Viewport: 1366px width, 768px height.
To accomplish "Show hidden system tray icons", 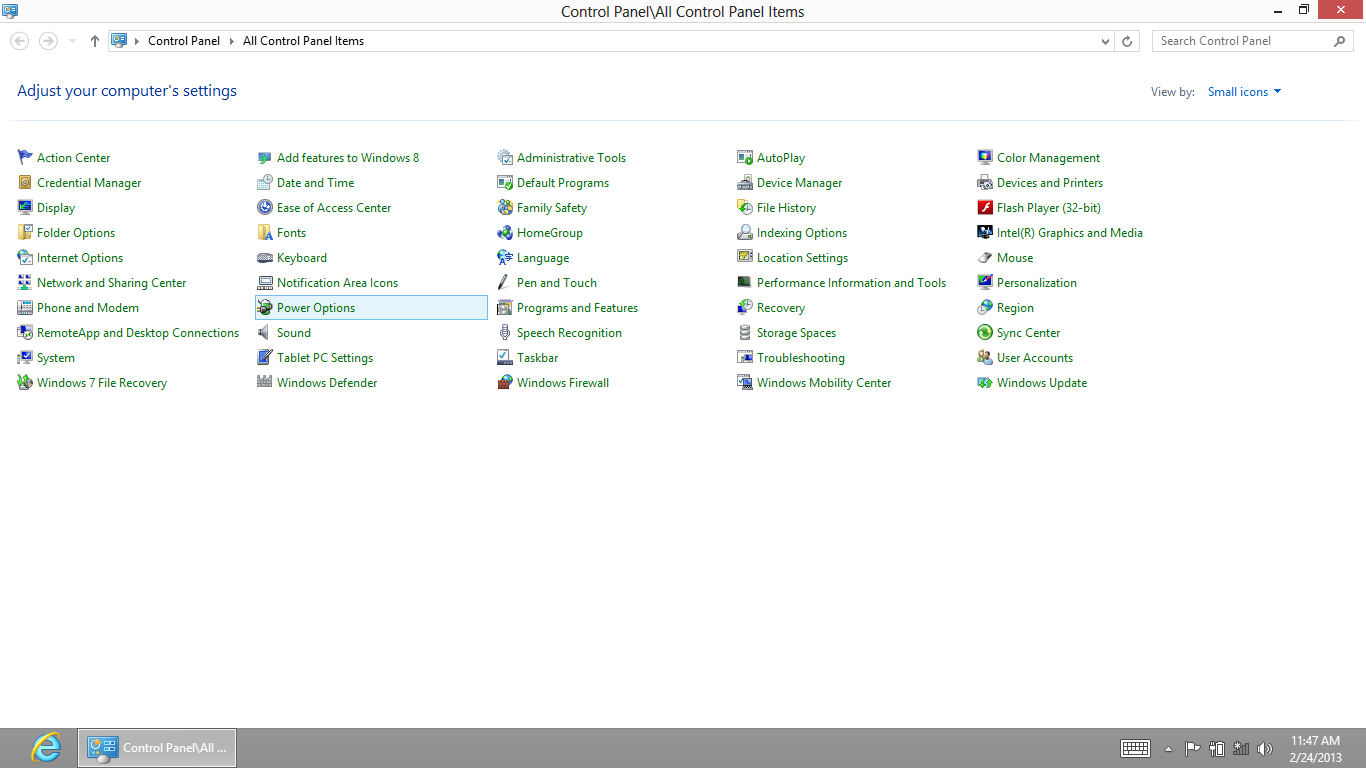I will coord(1168,749).
